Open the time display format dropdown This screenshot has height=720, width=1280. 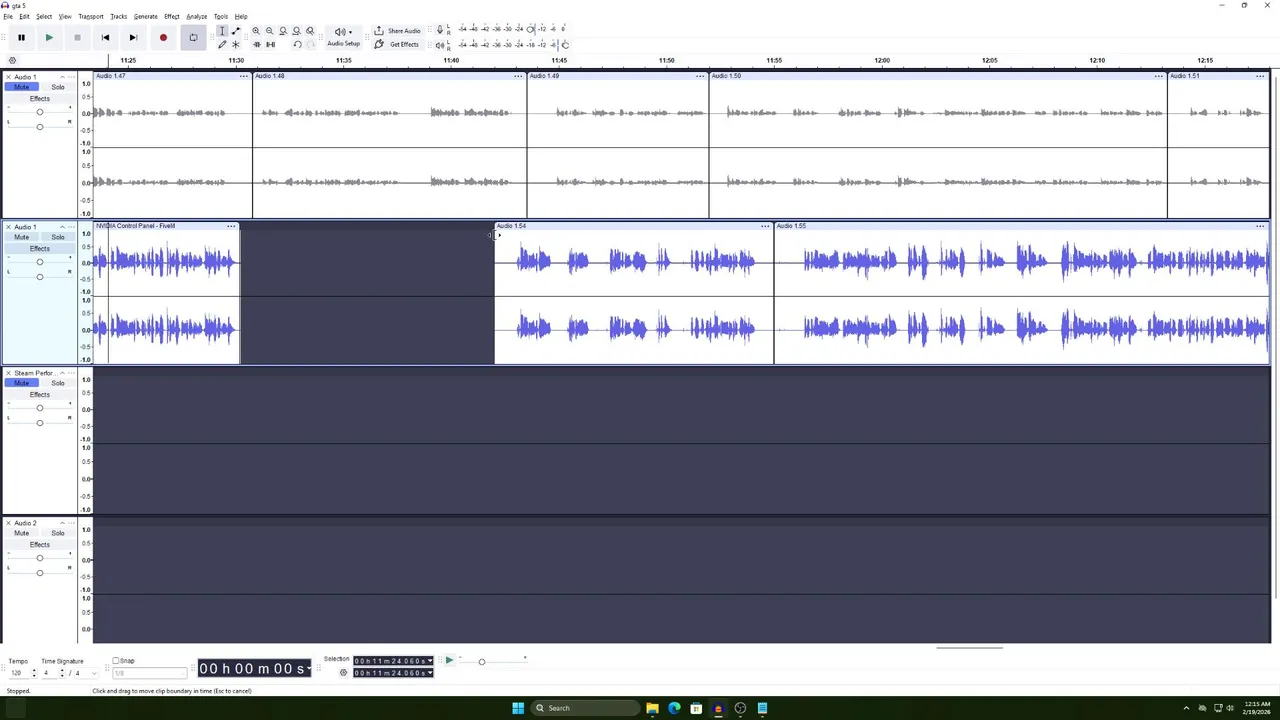pyautogui.click(x=307, y=668)
